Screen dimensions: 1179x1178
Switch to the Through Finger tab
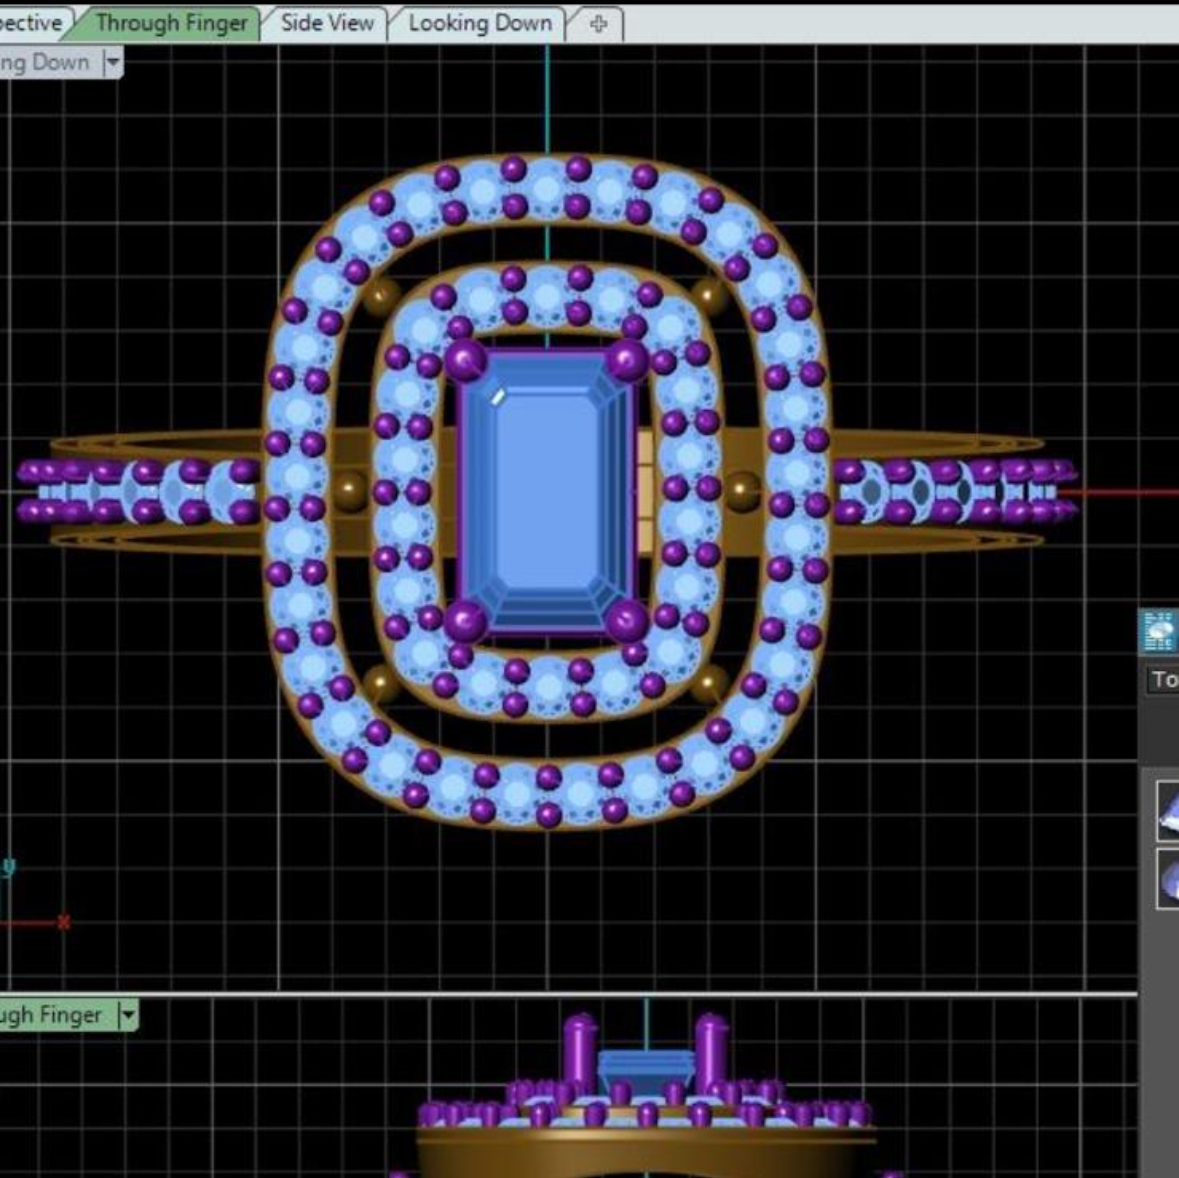click(x=171, y=23)
